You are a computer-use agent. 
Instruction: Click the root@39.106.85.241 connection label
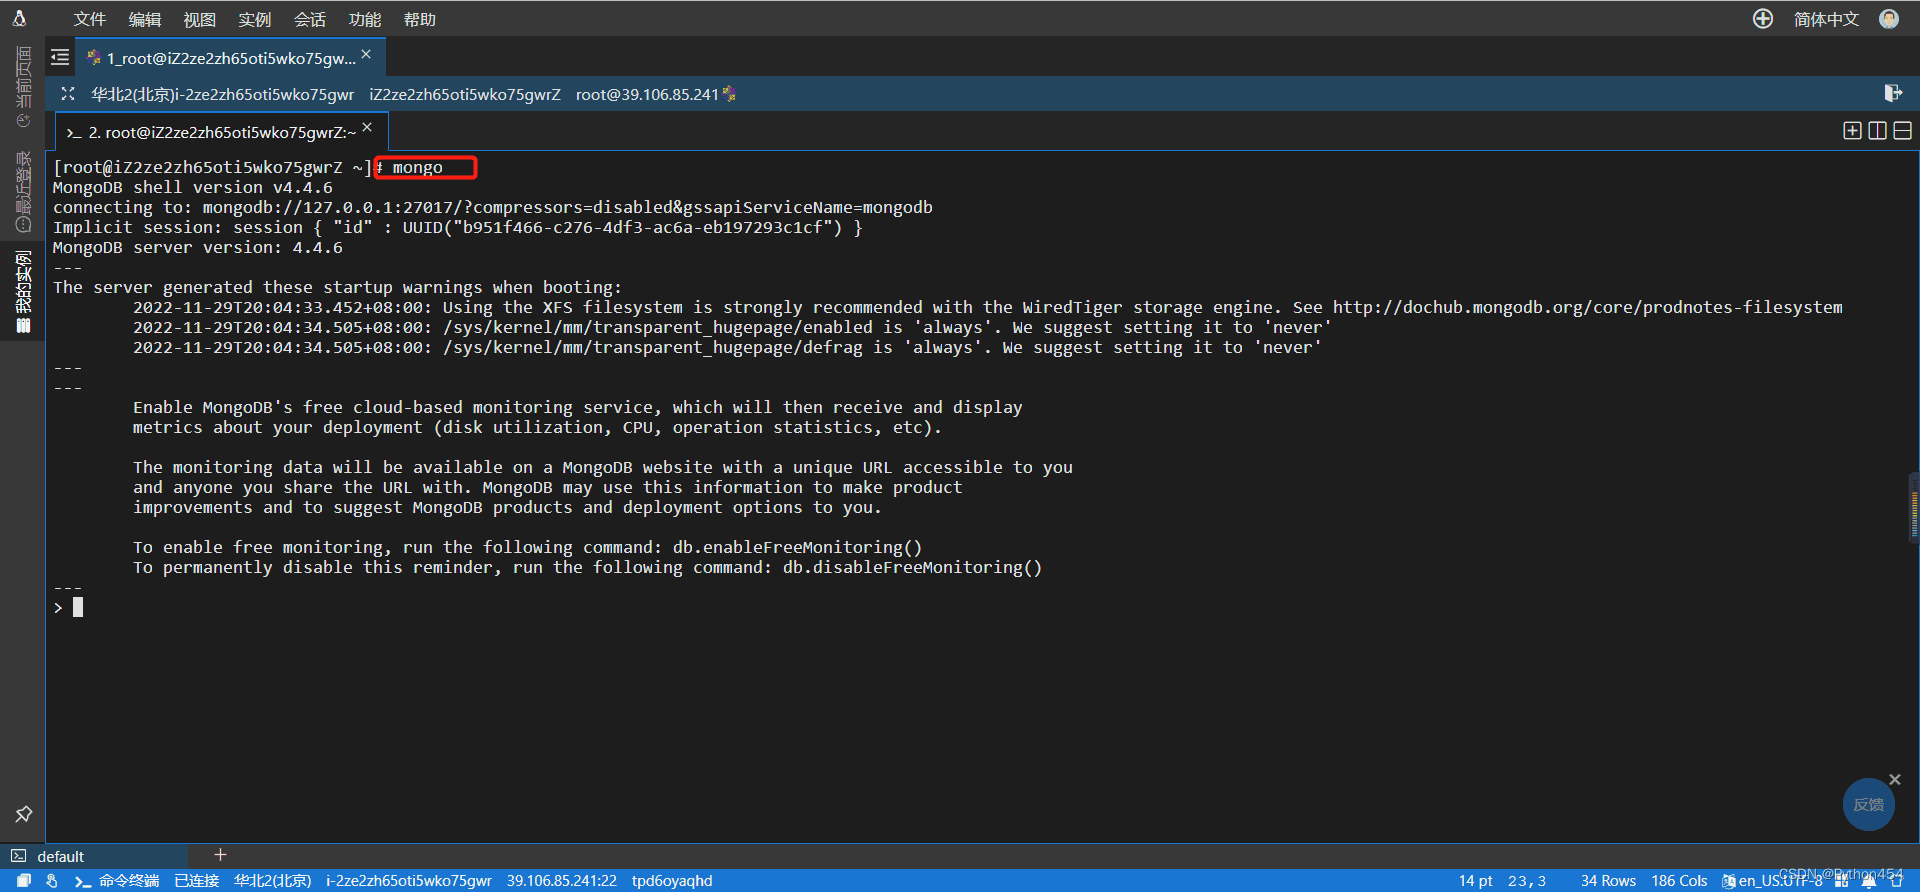(x=647, y=94)
